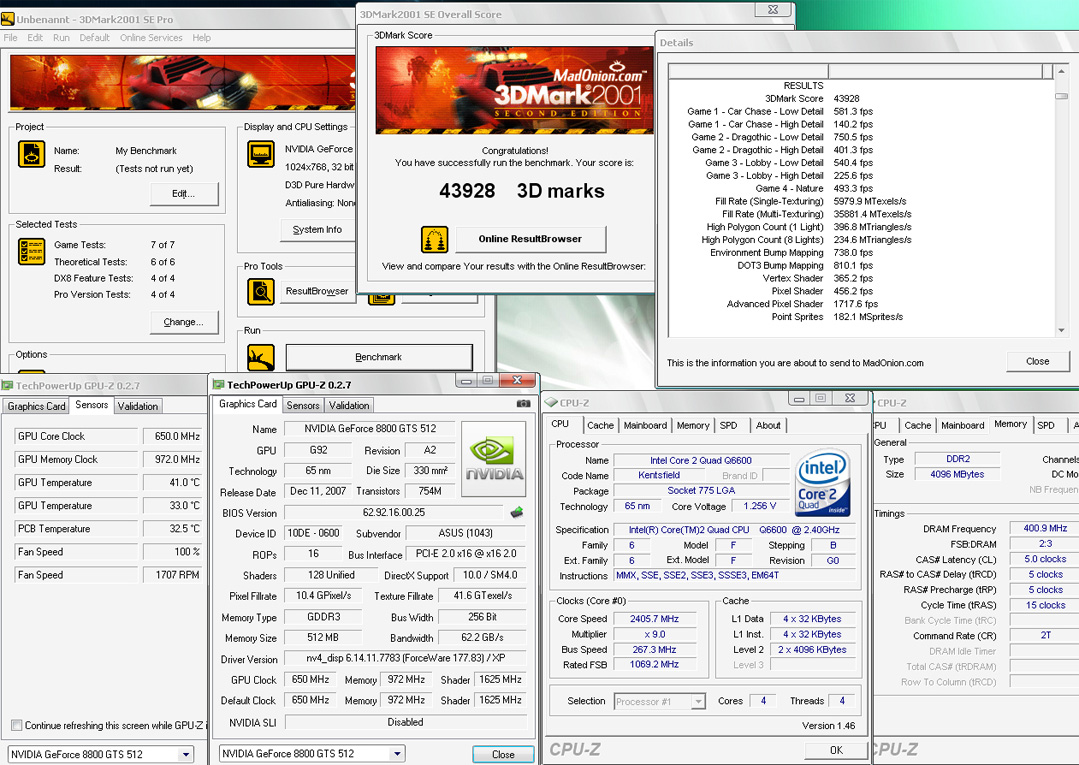Open the Run menu in 3DMark2001
This screenshot has width=1079, height=765.
pyautogui.click(x=61, y=38)
